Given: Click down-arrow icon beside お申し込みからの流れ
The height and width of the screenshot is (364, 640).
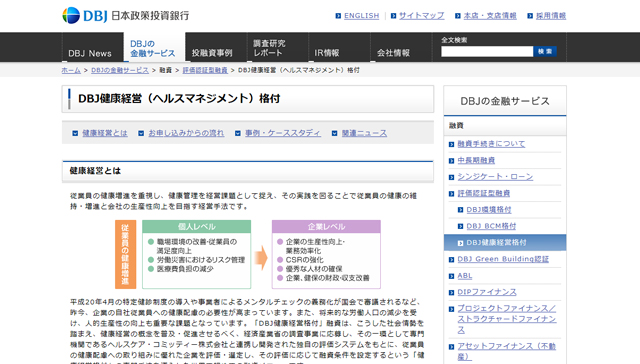Looking at the screenshot, I should coord(141,133).
